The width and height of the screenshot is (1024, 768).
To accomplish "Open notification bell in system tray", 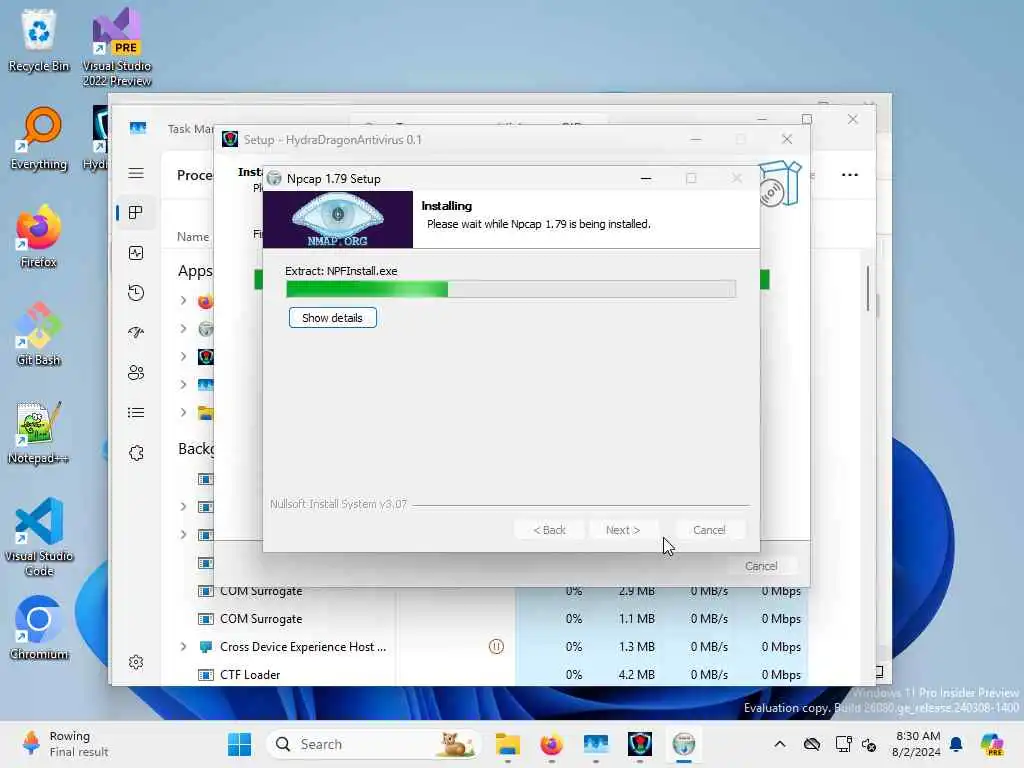I will click(956, 744).
